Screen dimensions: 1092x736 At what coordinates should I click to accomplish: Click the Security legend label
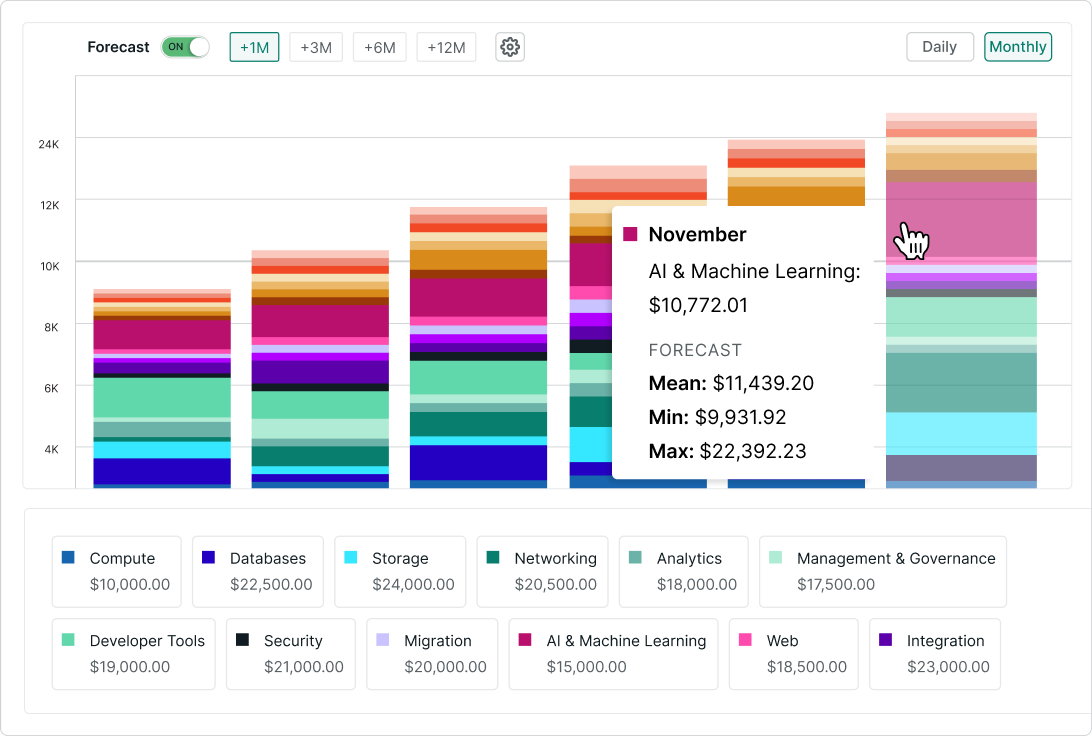tap(293, 641)
